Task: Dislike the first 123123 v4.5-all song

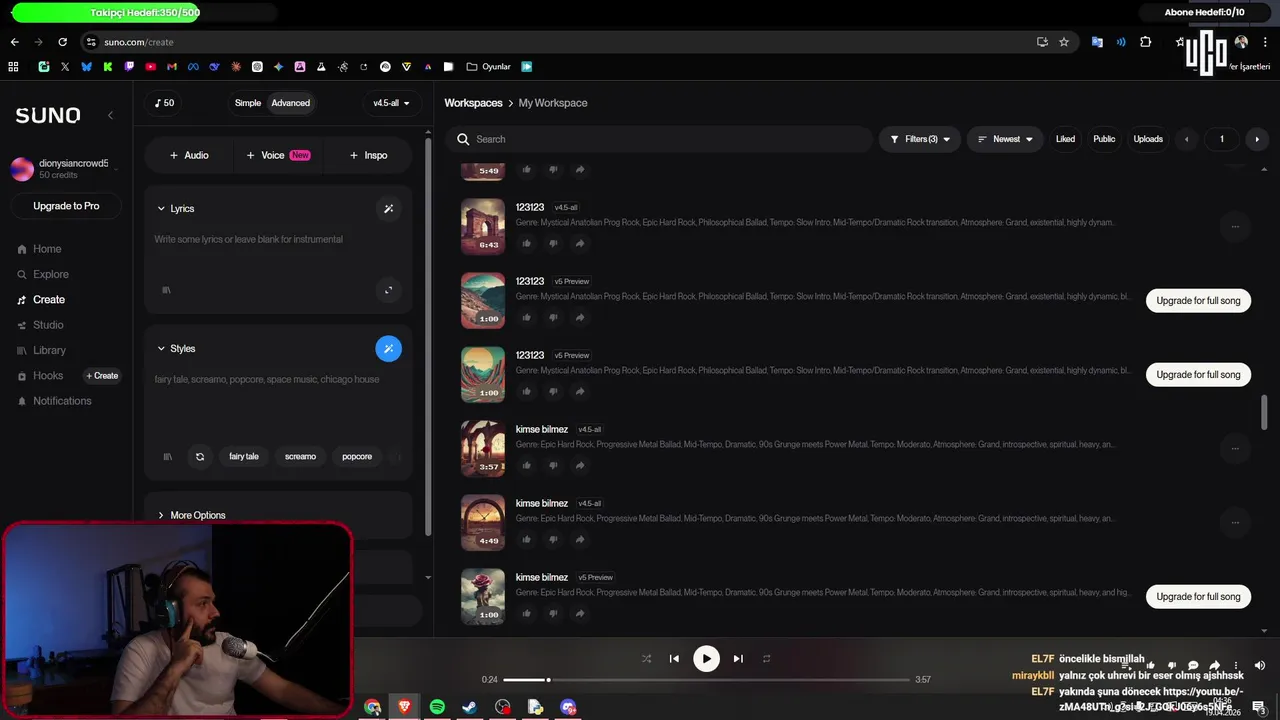Action: (x=553, y=244)
